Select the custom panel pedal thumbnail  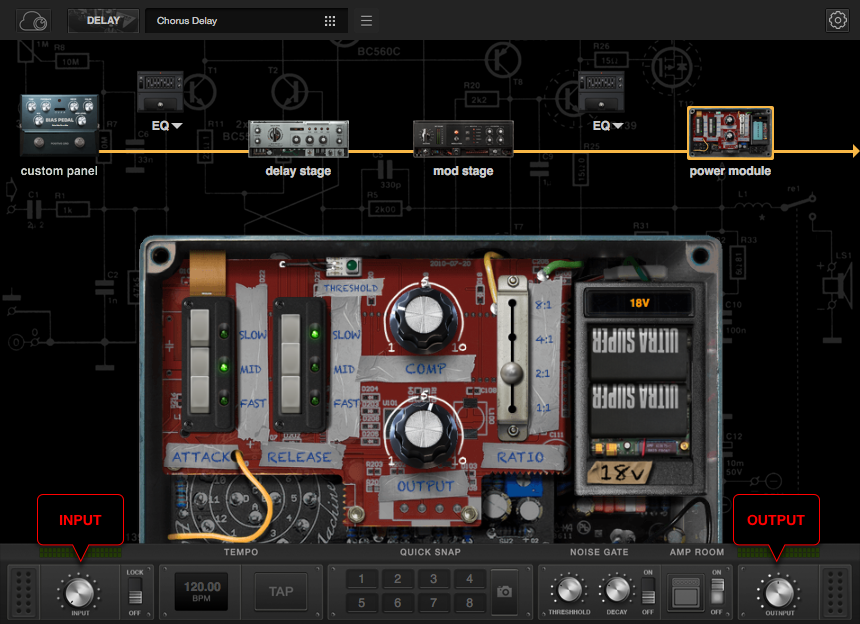pos(59,125)
